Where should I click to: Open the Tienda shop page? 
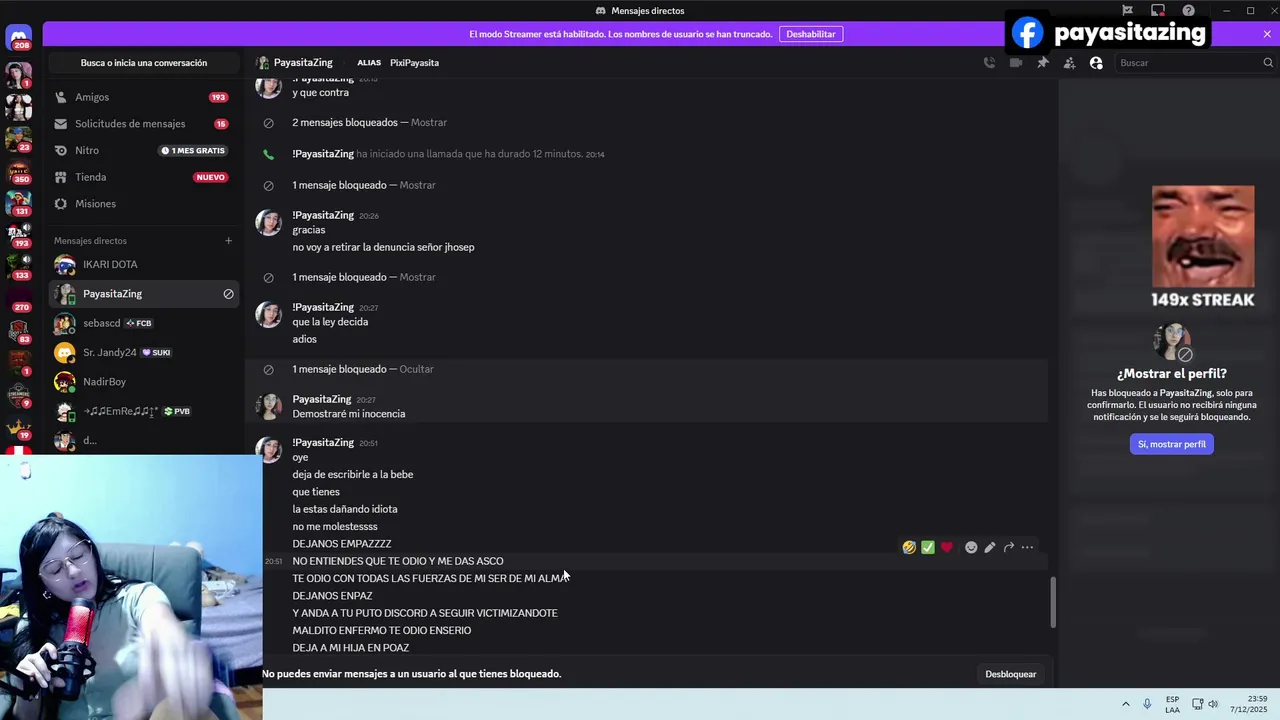[143, 177]
